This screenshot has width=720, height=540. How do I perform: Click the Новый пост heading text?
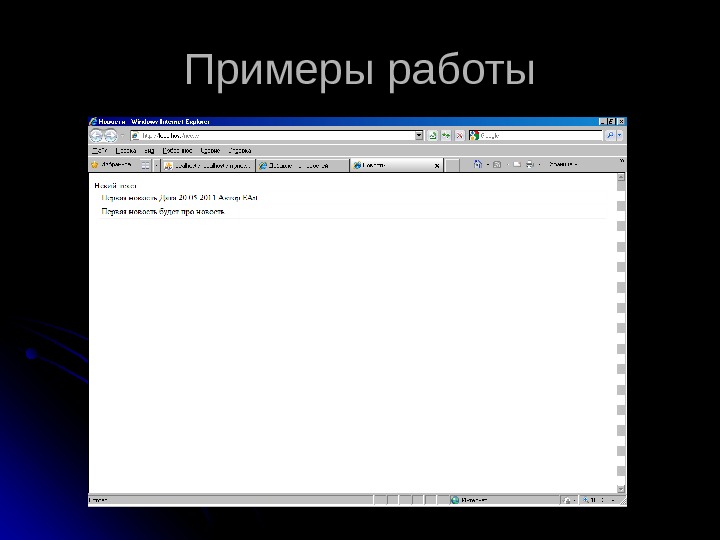115,186
